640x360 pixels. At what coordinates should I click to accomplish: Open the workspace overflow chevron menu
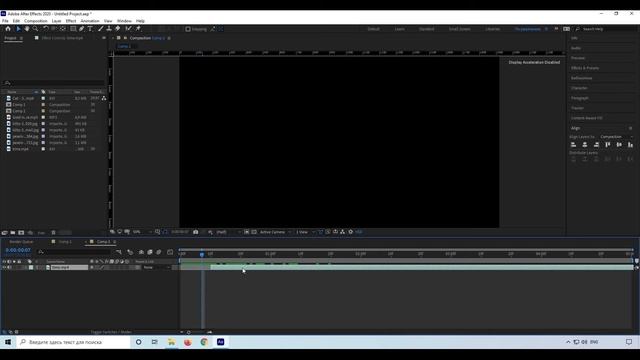(556, 29)
